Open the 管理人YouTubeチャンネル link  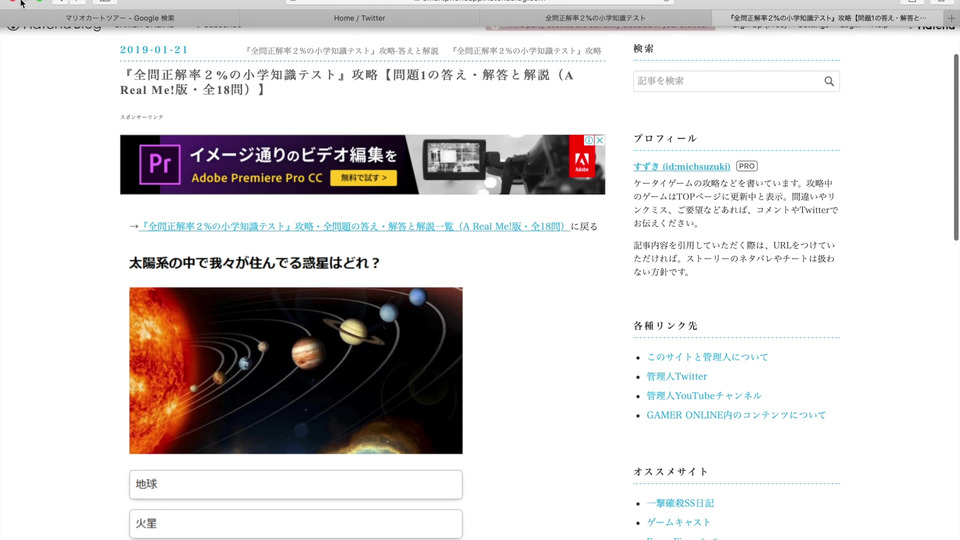(x=704, y=396)
